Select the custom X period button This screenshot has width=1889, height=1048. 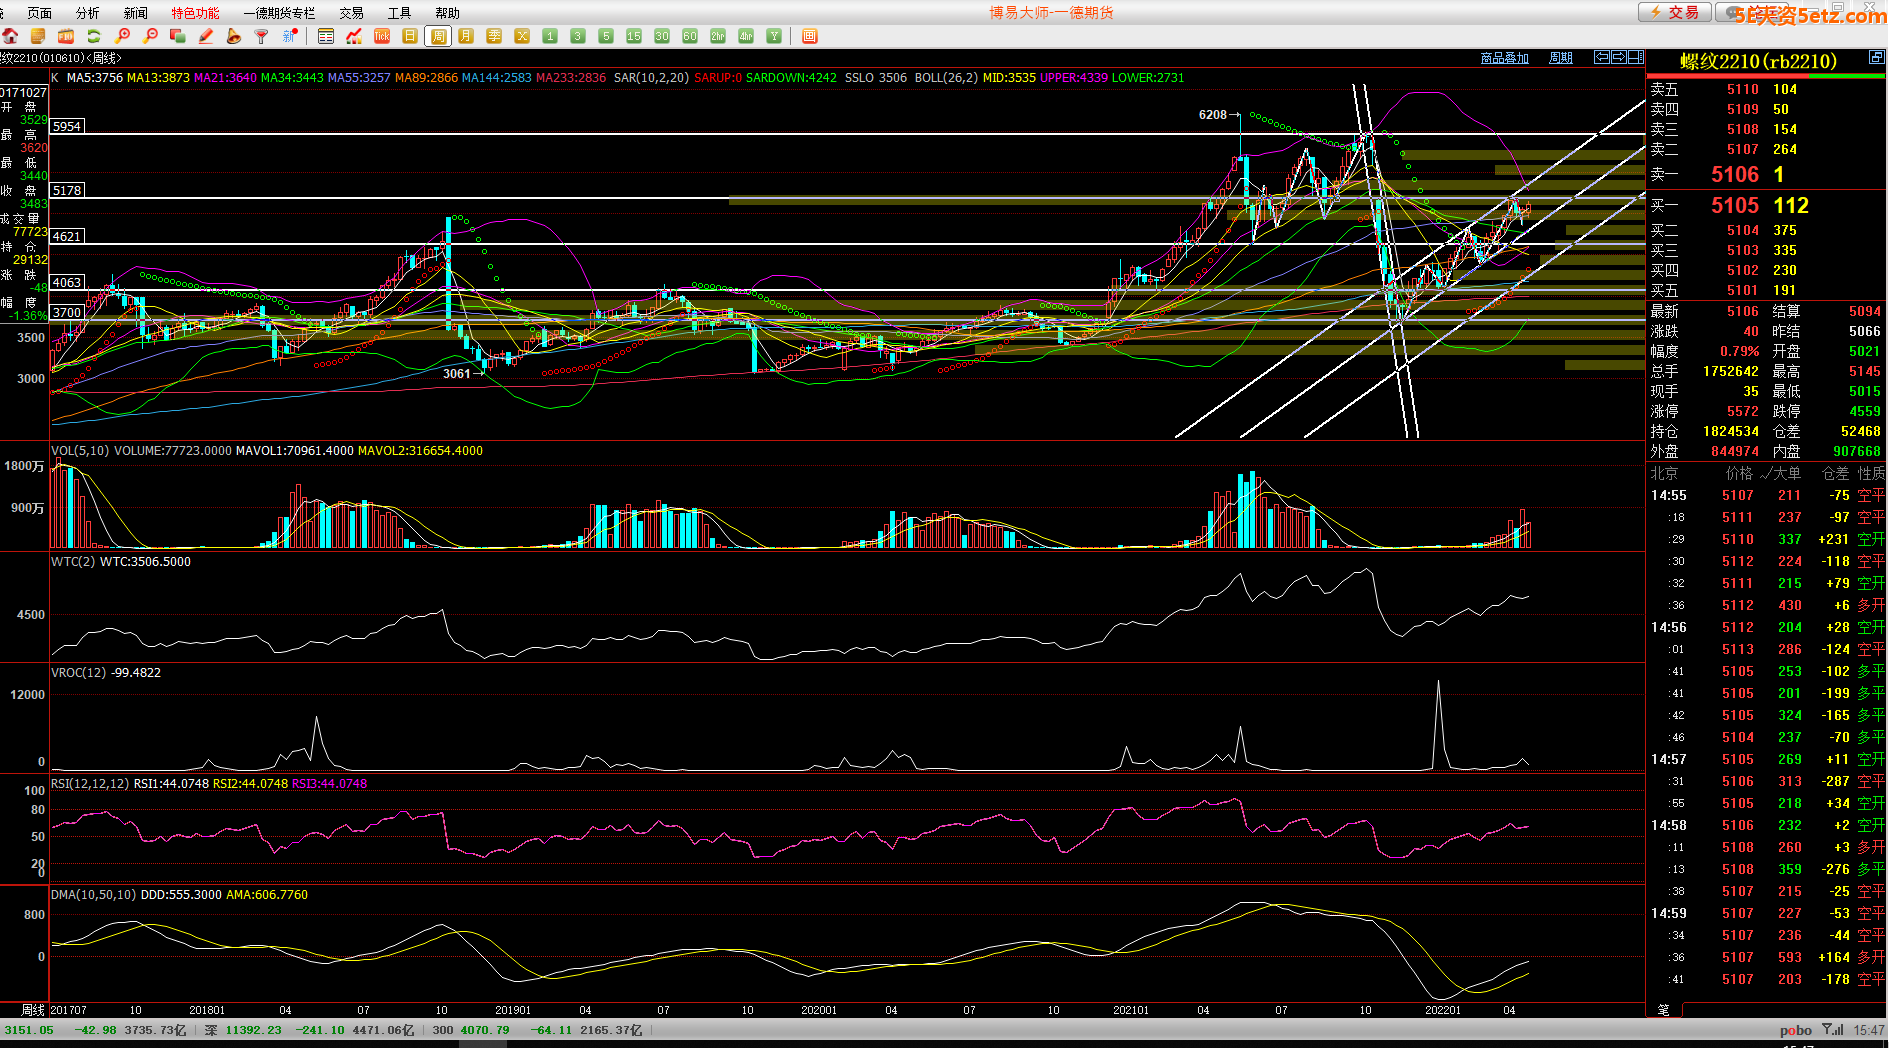(522, 36)
